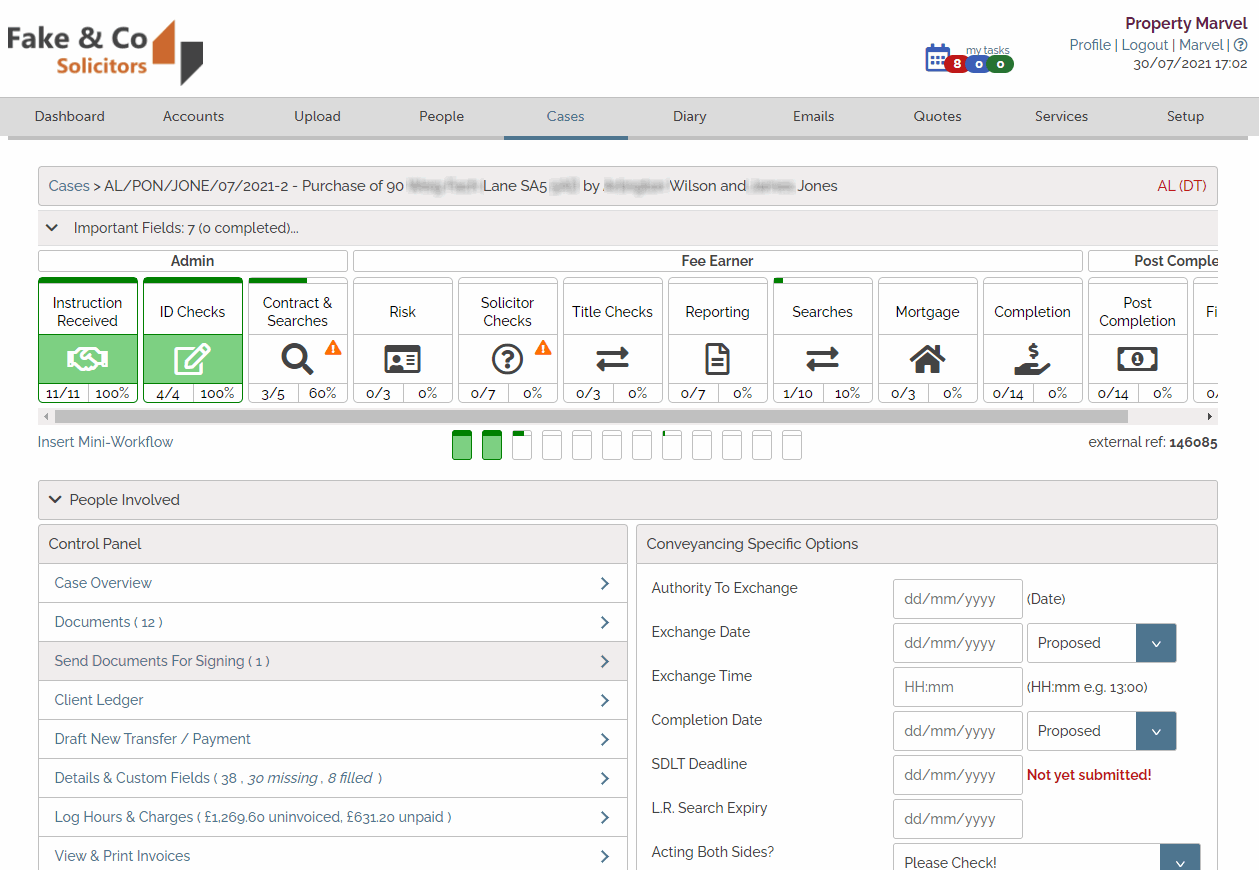
Task: Click the Solicitor Checks question mark icon
Action: click(507, 358)
